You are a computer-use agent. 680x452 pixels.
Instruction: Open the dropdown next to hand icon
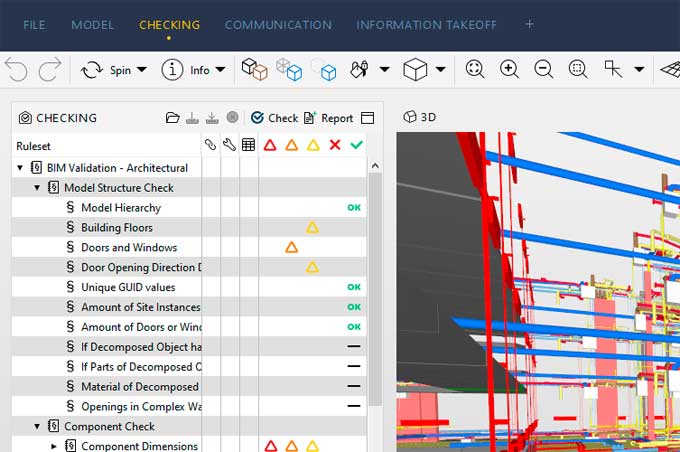pyautogui.click(x=384, y=69)
